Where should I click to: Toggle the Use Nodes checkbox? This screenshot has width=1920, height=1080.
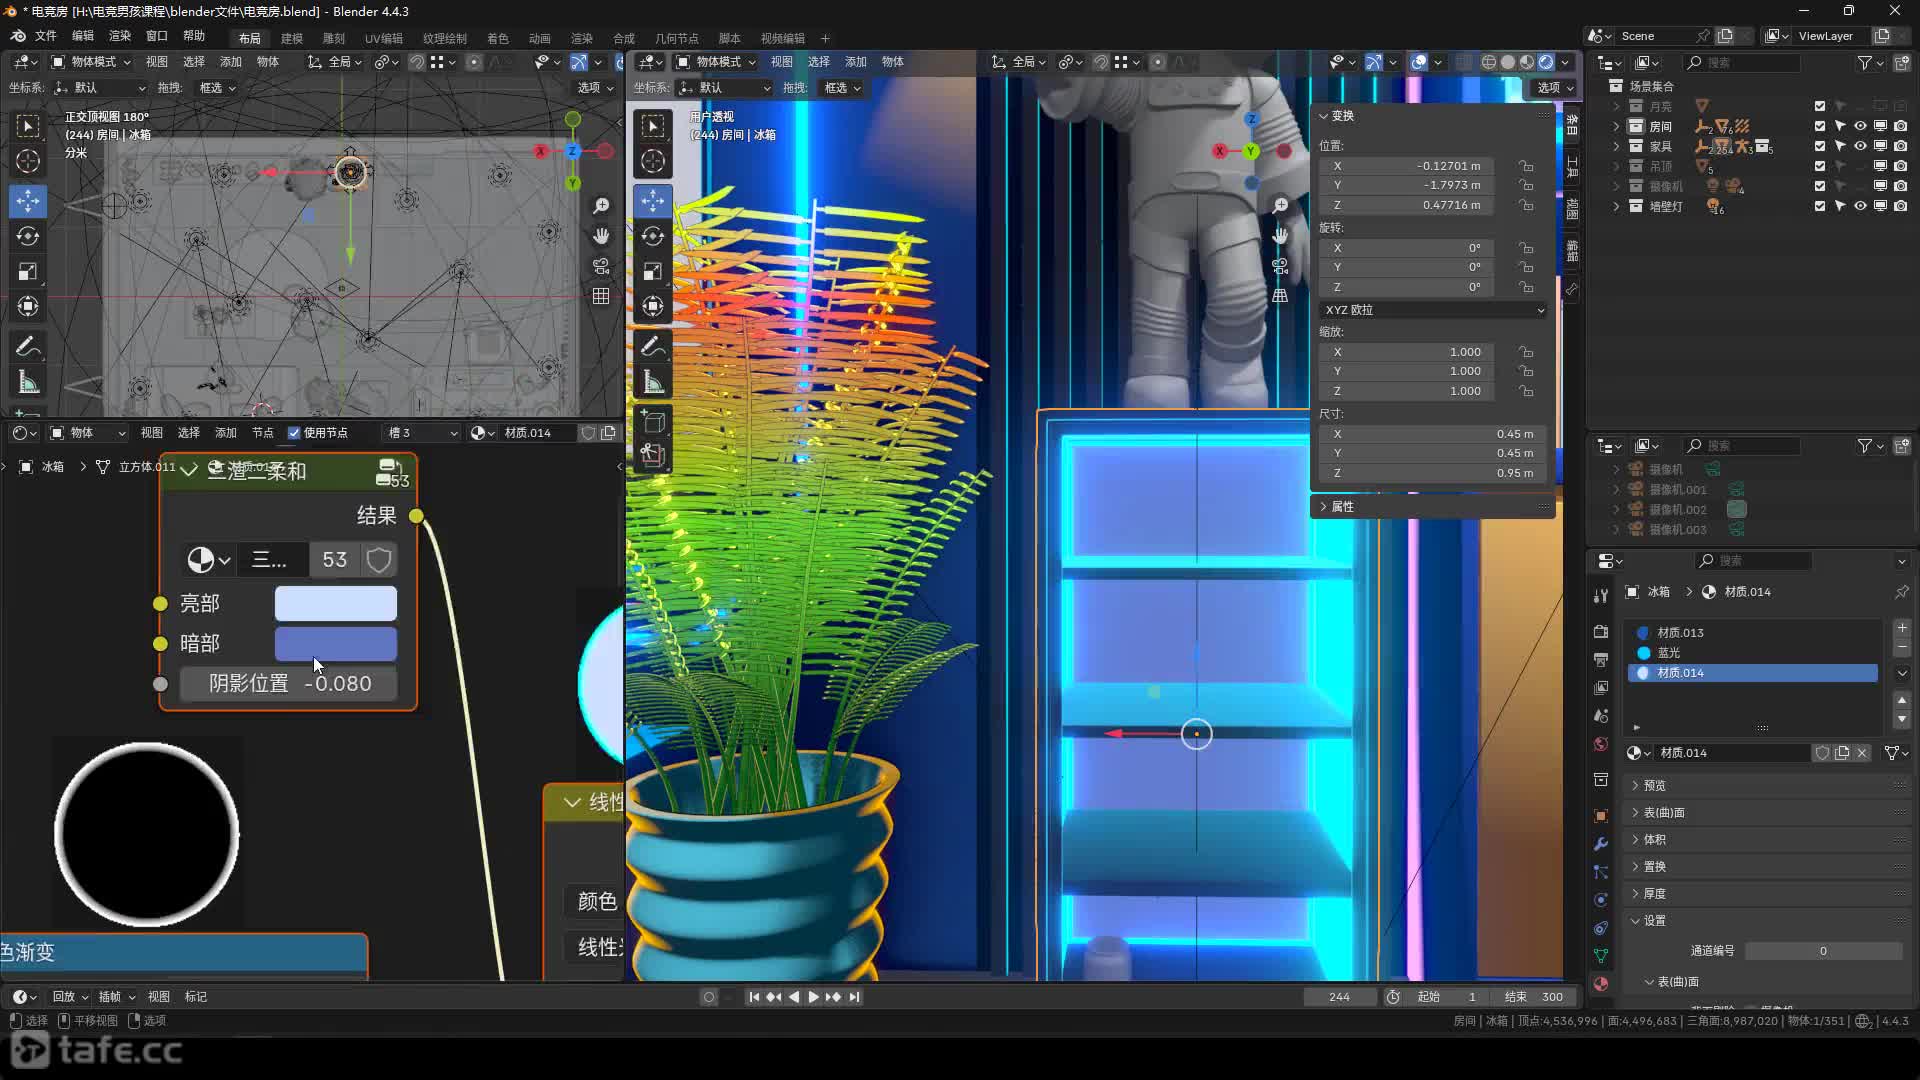pos(294,433)
